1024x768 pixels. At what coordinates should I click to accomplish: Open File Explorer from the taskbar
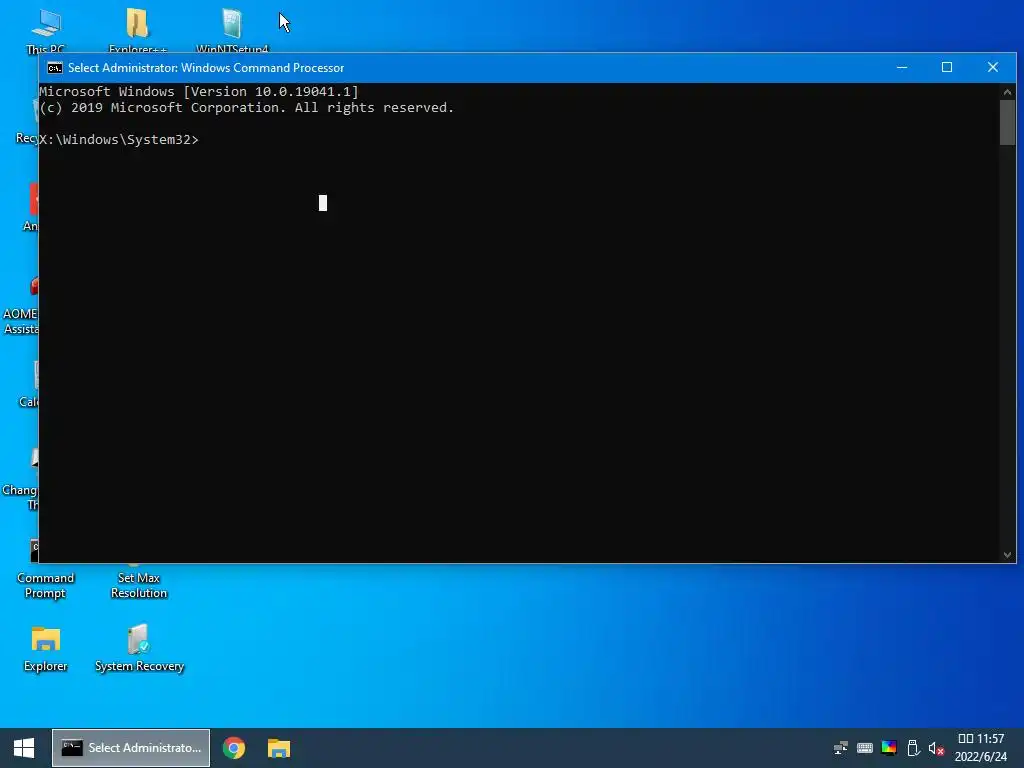coord(279,748)
